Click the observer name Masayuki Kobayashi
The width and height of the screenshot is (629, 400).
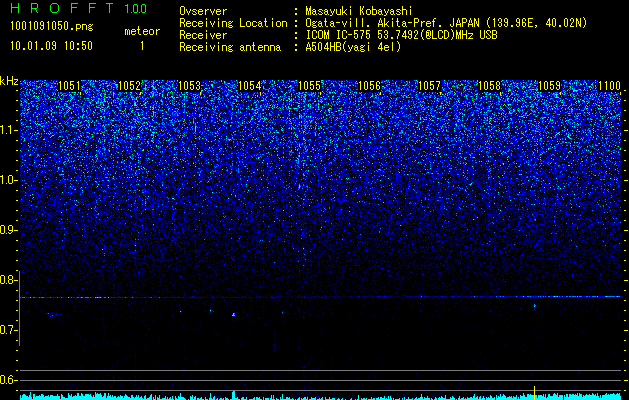point(359,11)
